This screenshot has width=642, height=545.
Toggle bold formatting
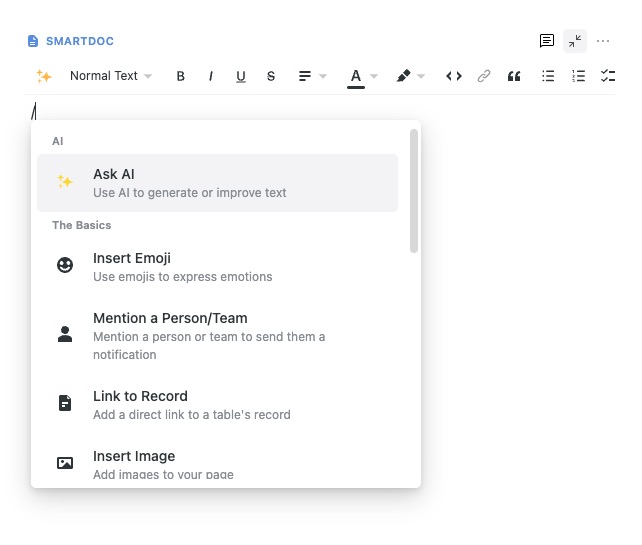(181, 76)
